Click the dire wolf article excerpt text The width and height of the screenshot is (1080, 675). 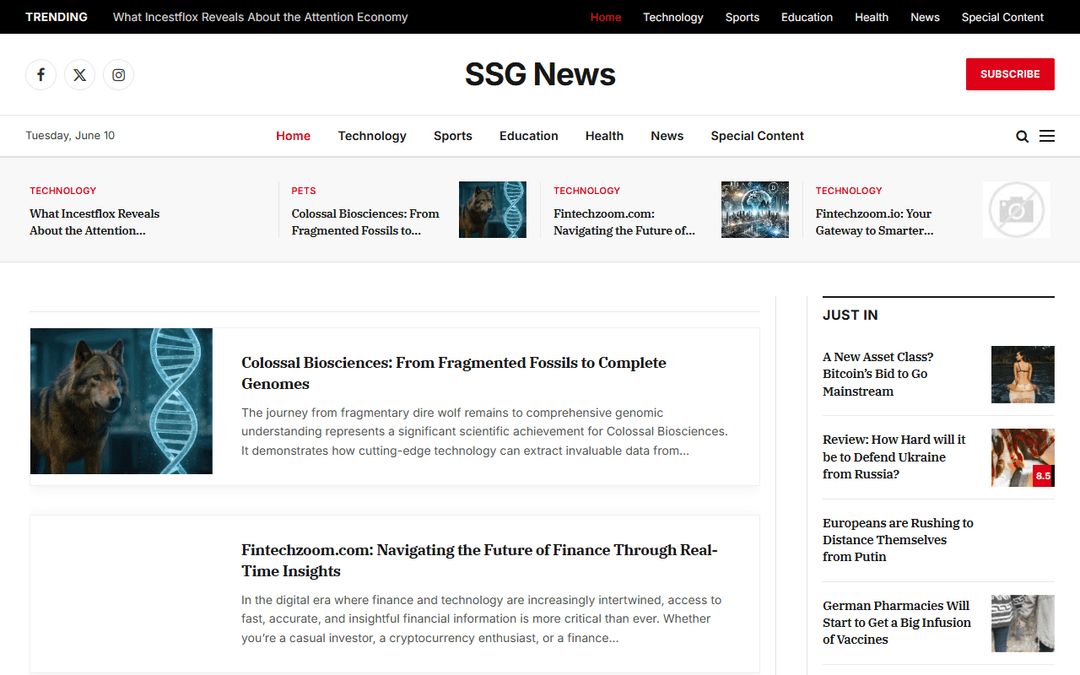tap(484, 432)
